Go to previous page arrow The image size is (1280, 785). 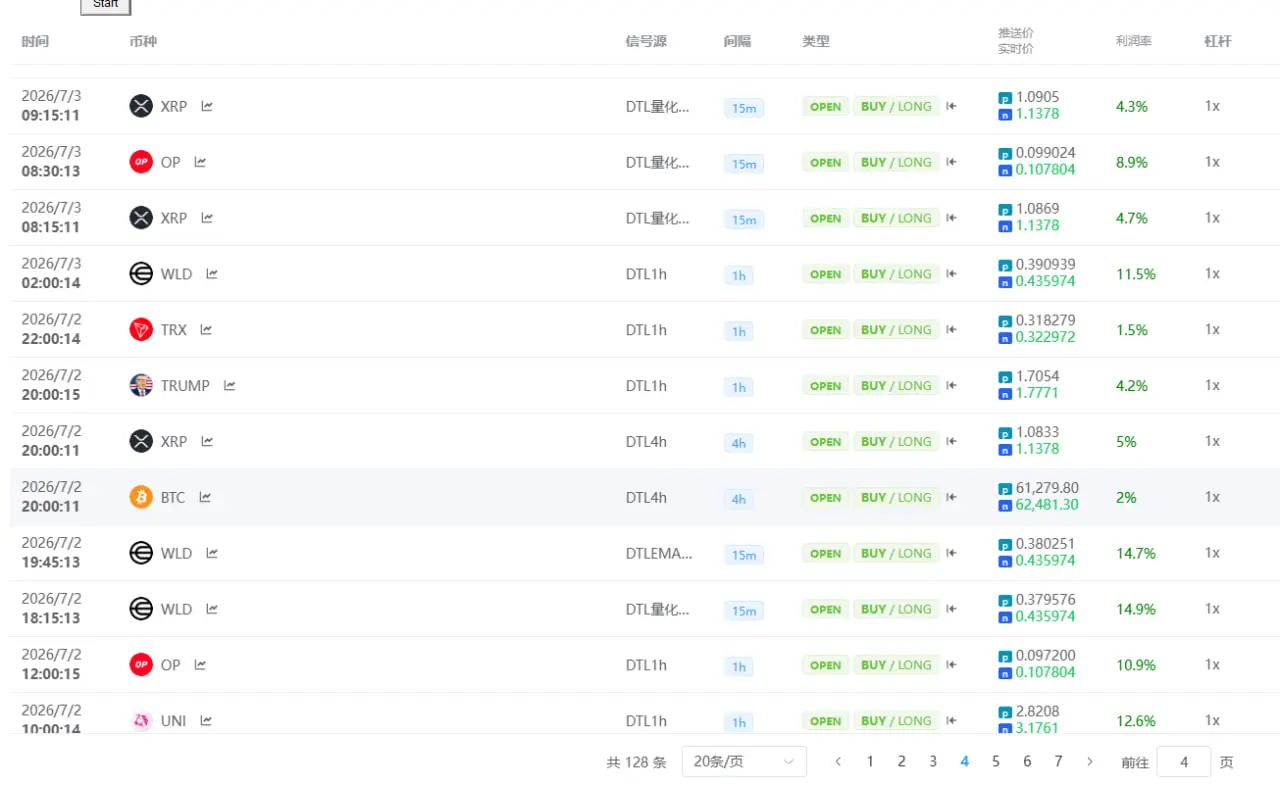point(838,762)
